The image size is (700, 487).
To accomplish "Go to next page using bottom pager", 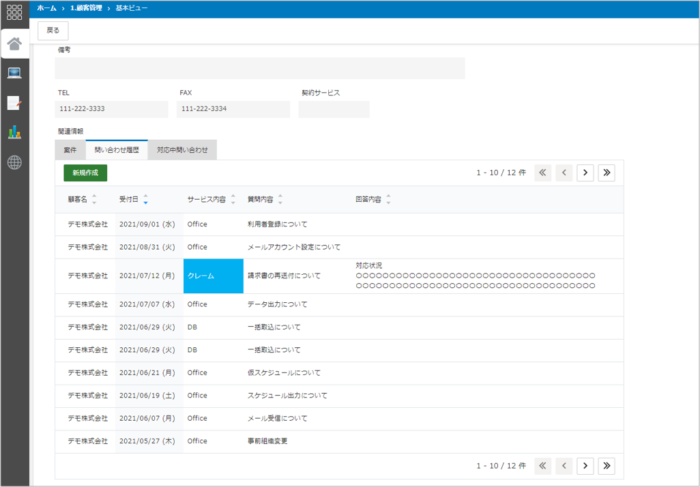I will [x=585, y=466].
